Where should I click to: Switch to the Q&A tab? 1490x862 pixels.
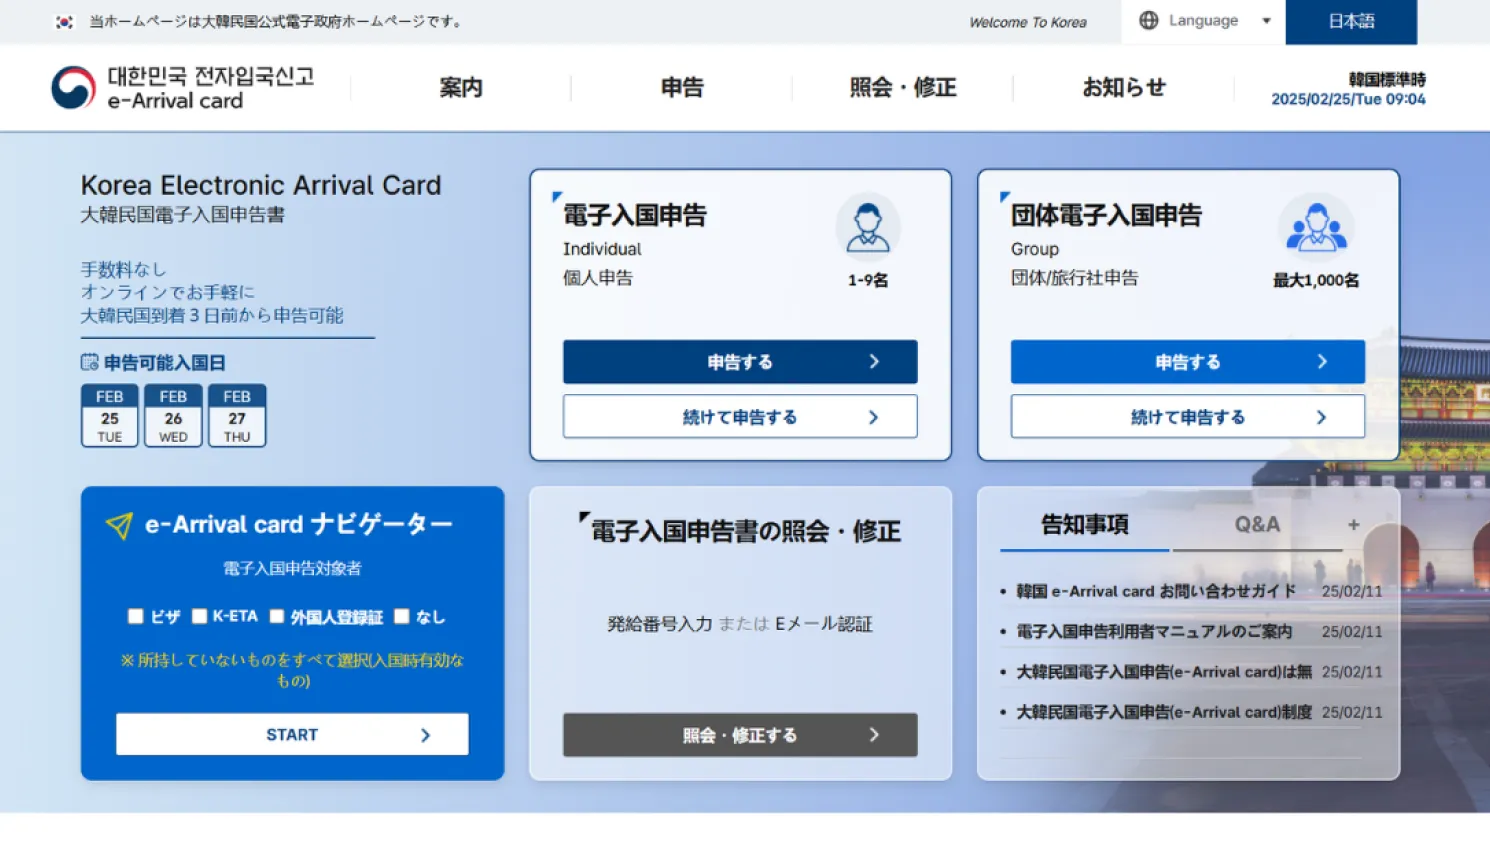point(1256,523)
